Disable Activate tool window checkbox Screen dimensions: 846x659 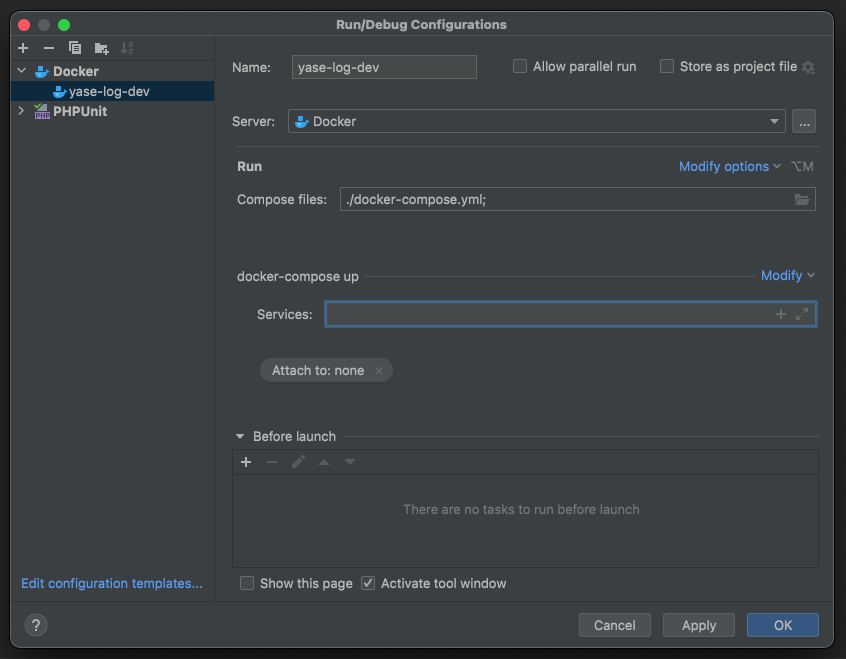pyautogui.click(x=368, y=583)
